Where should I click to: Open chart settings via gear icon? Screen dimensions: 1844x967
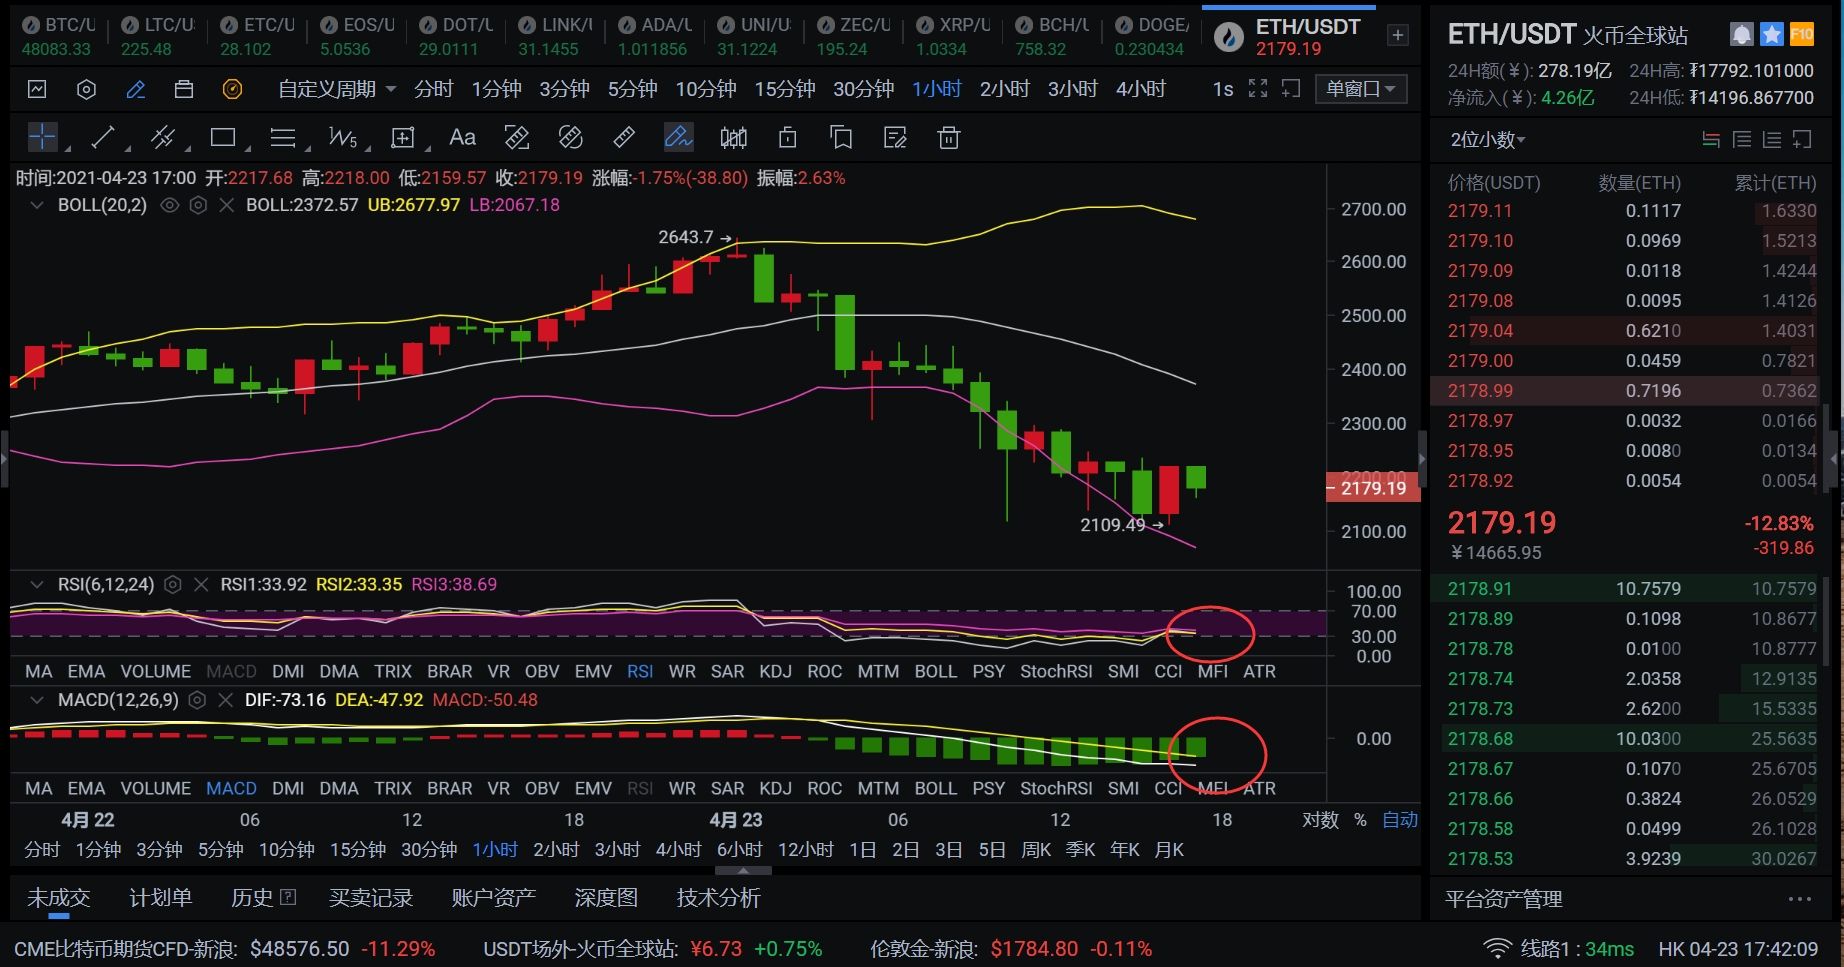tap(86, 89)
